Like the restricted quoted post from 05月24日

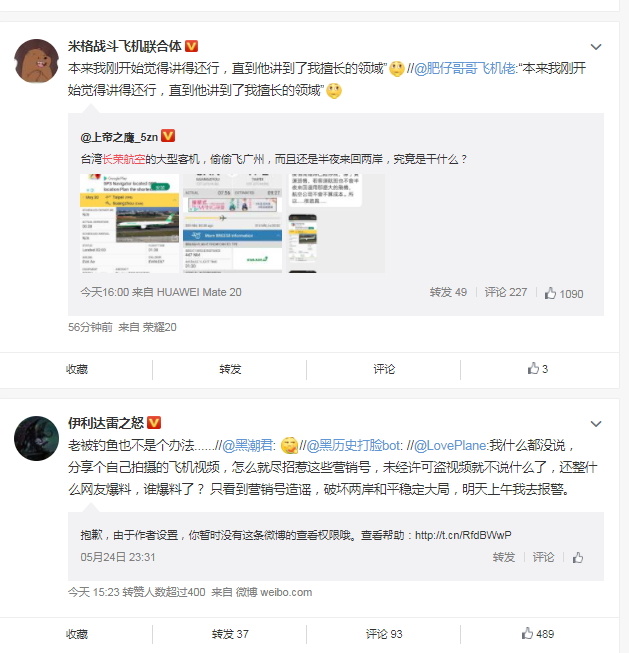(578, 557)
